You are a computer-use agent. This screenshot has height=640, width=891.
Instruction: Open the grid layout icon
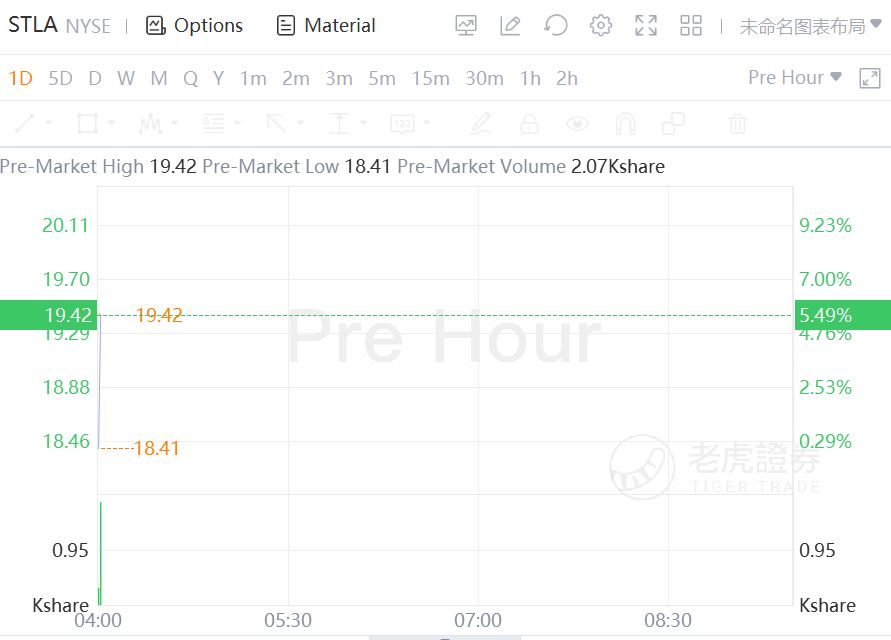(691, 26)
